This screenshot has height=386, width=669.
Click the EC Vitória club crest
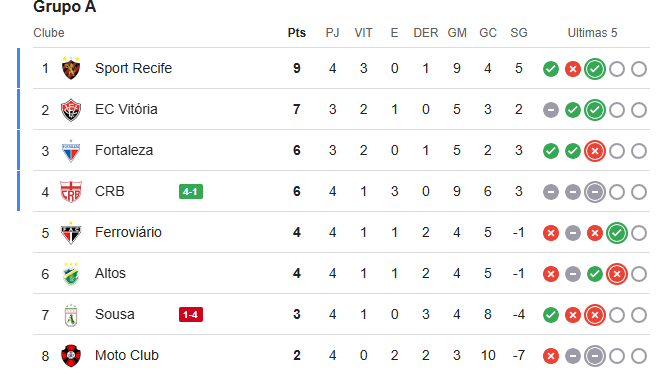pyautogui.click(x=71, y=110)
